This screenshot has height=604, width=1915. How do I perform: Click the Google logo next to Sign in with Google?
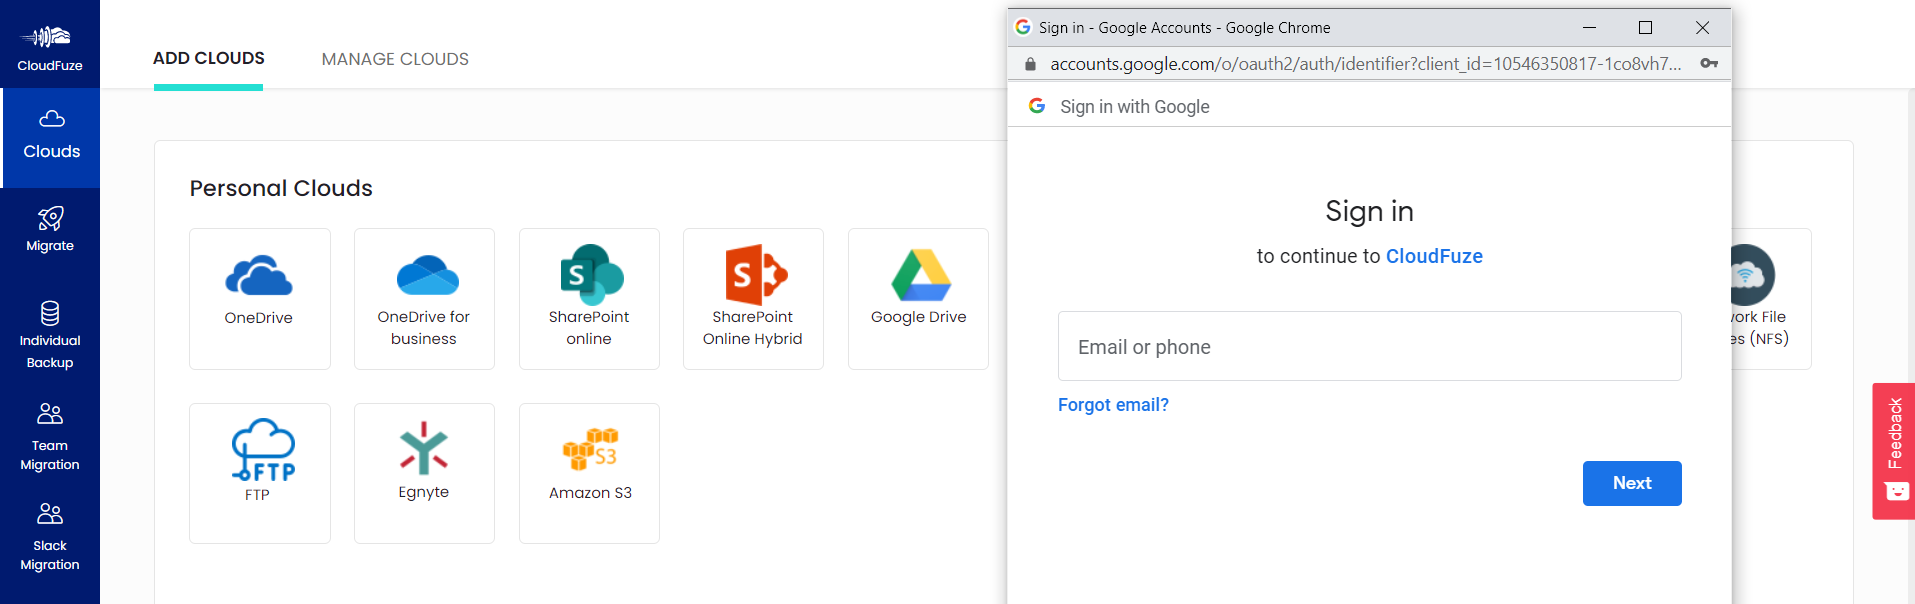(1037, 106)
